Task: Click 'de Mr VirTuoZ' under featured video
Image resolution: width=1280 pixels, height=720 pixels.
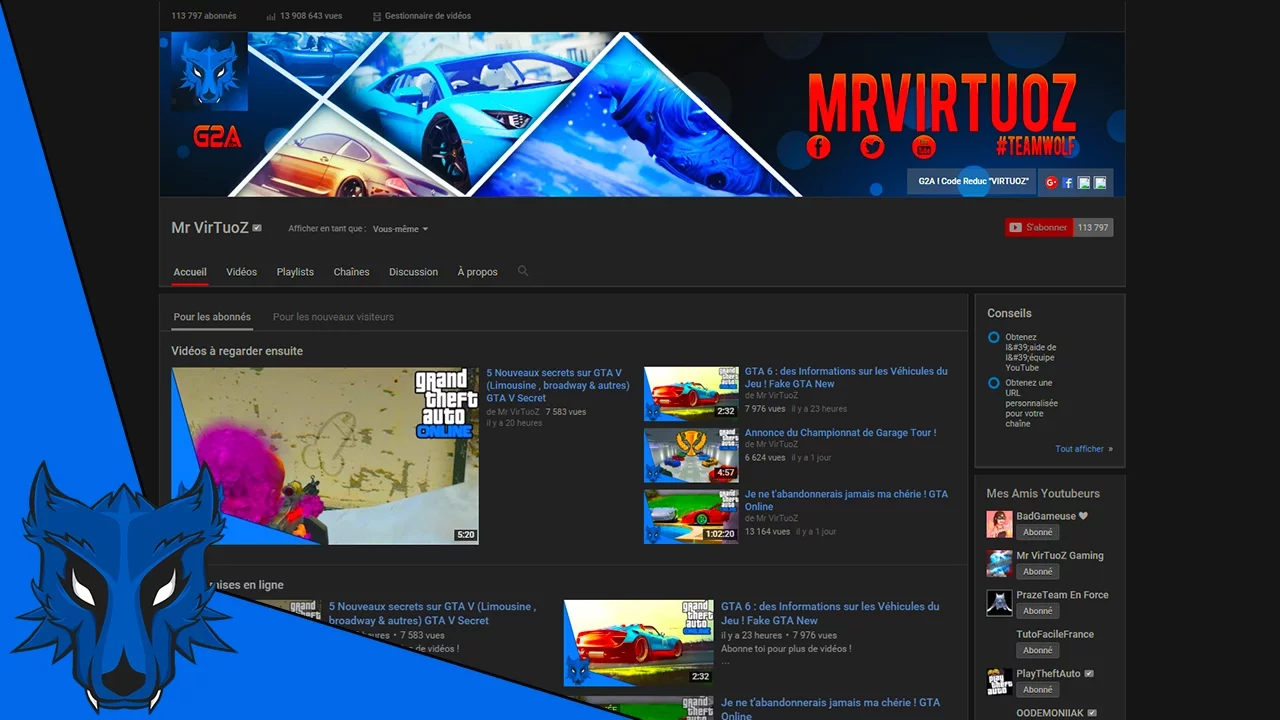Action: click(x=513, y=411)
